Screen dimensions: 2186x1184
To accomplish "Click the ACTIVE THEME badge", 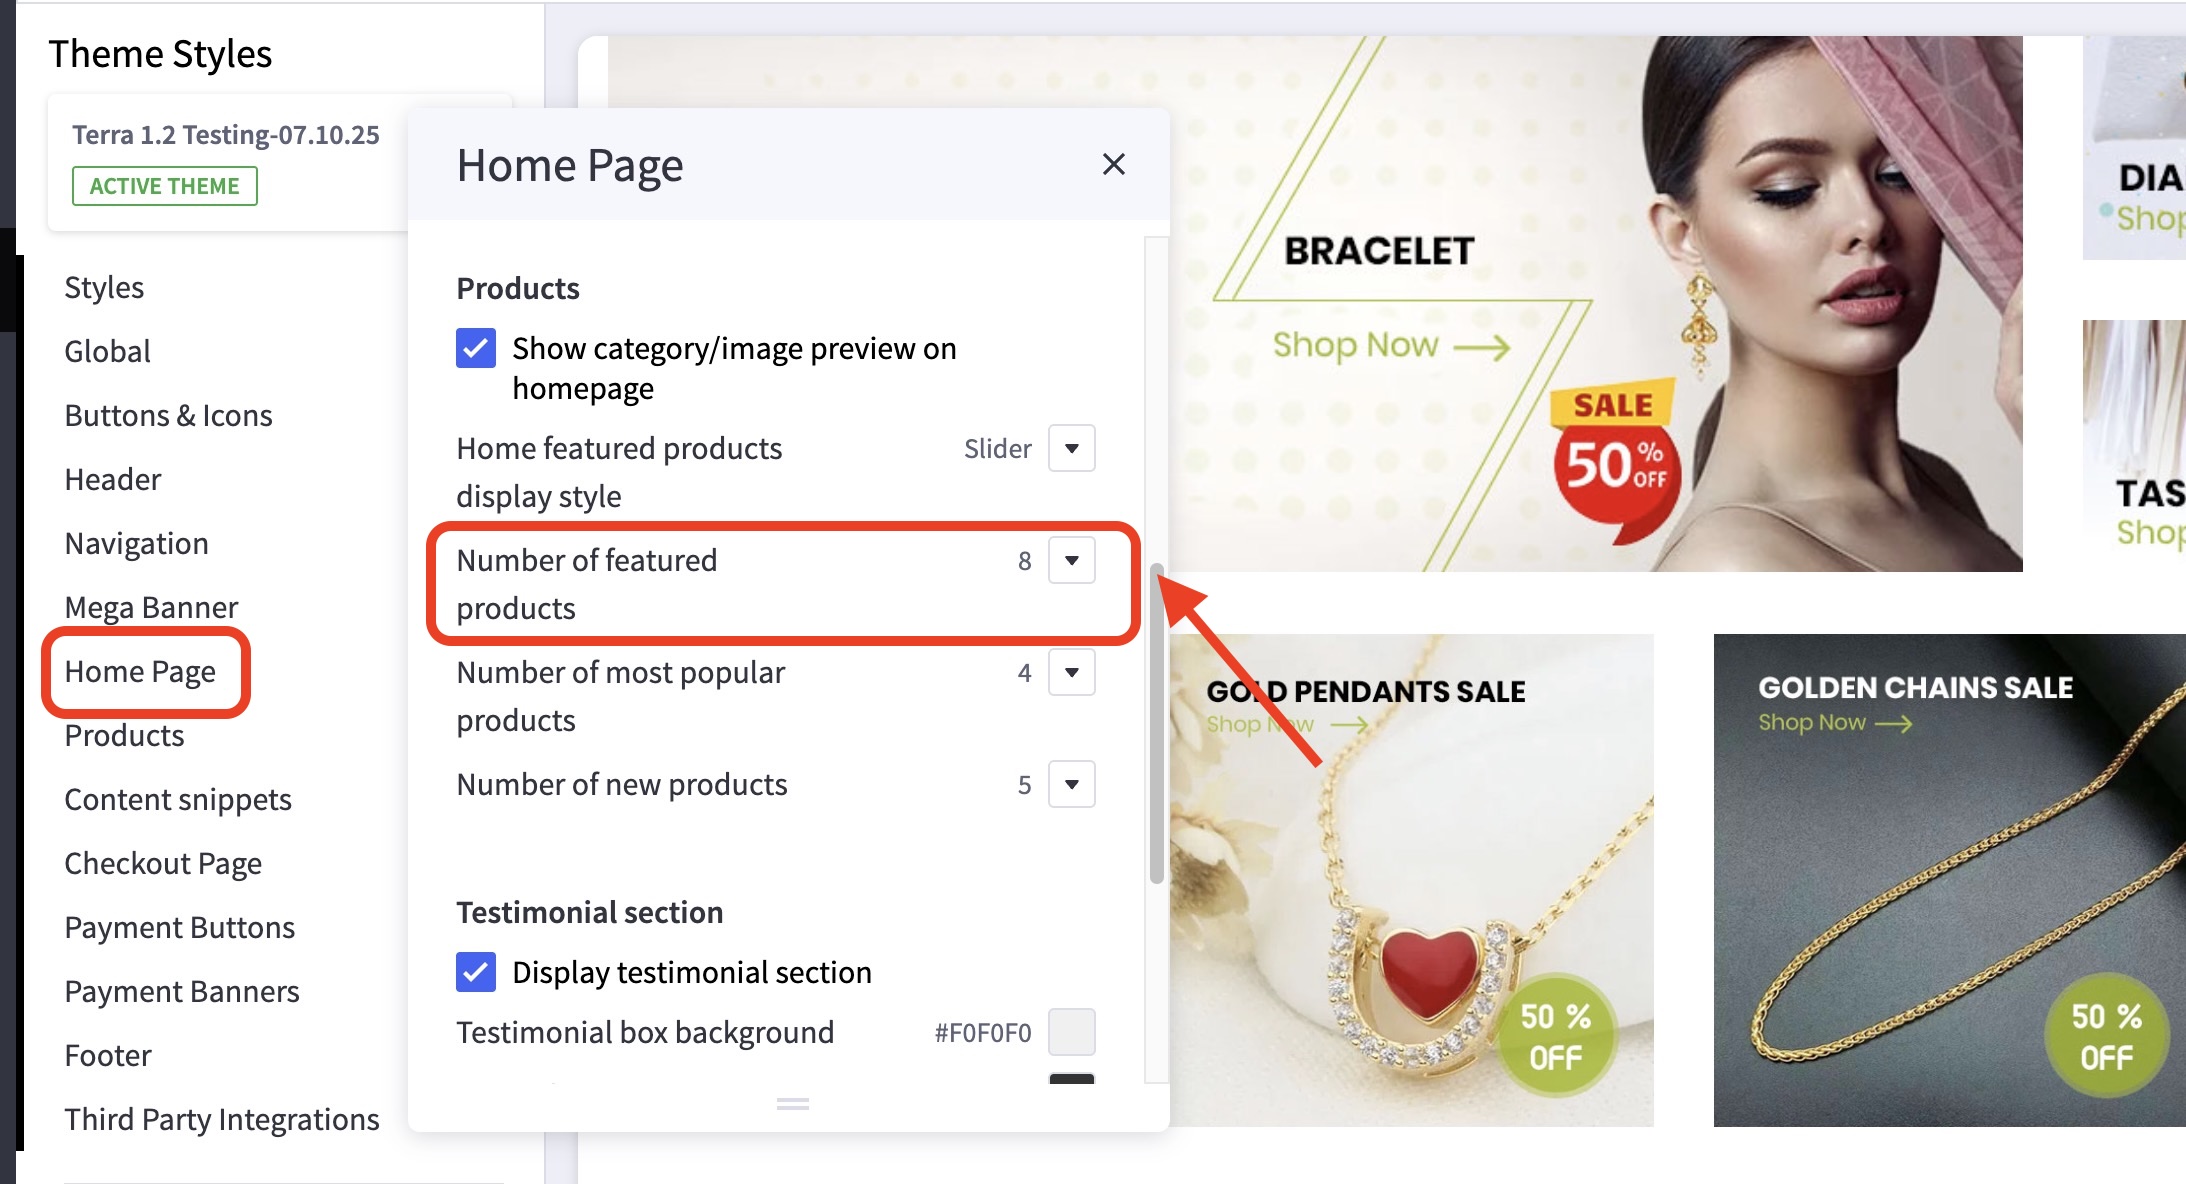I will coord(165,186).
